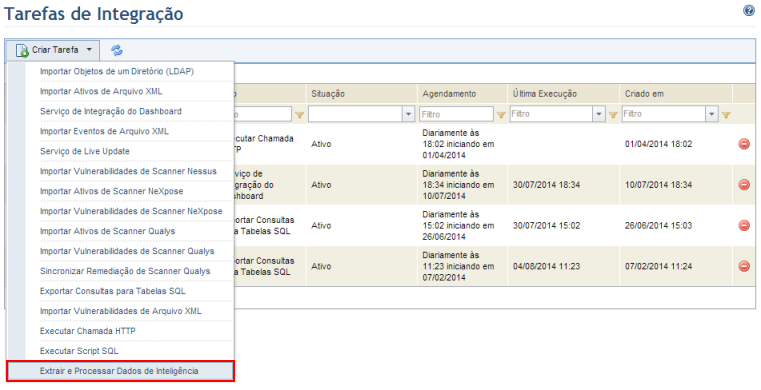Click the 30/07/2014 15:02 last execution cell
The width and height of the screenshot is (761, 390).
click(x=546, y=226)
